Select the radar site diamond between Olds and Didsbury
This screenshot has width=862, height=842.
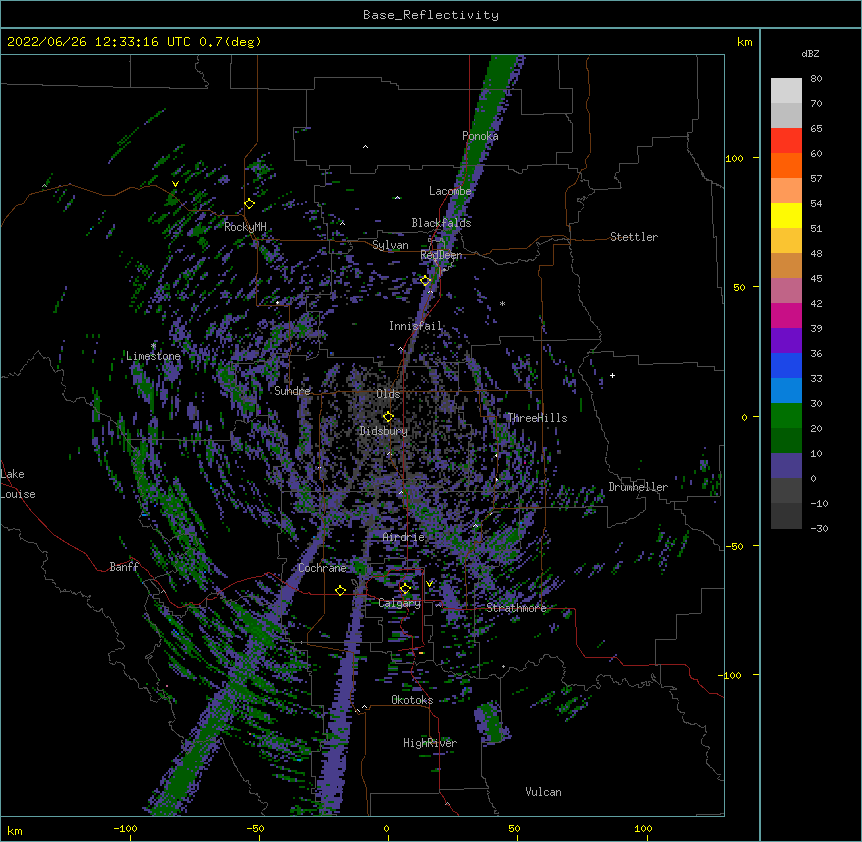point(388,417)
